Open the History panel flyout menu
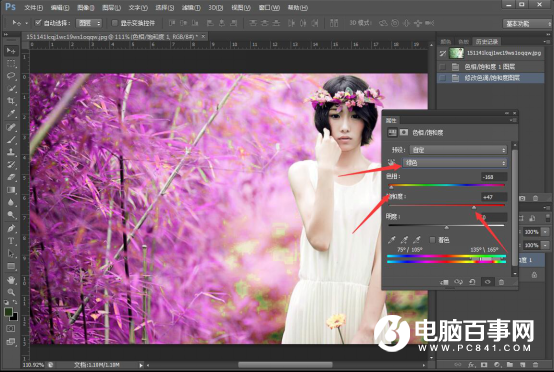This screenshot has height=372, width=554. [x=548, y=42]
